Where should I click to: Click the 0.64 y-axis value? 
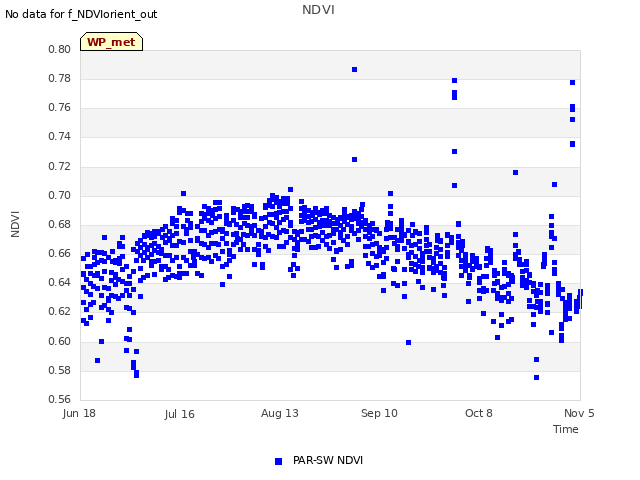(x=60, y=282)
